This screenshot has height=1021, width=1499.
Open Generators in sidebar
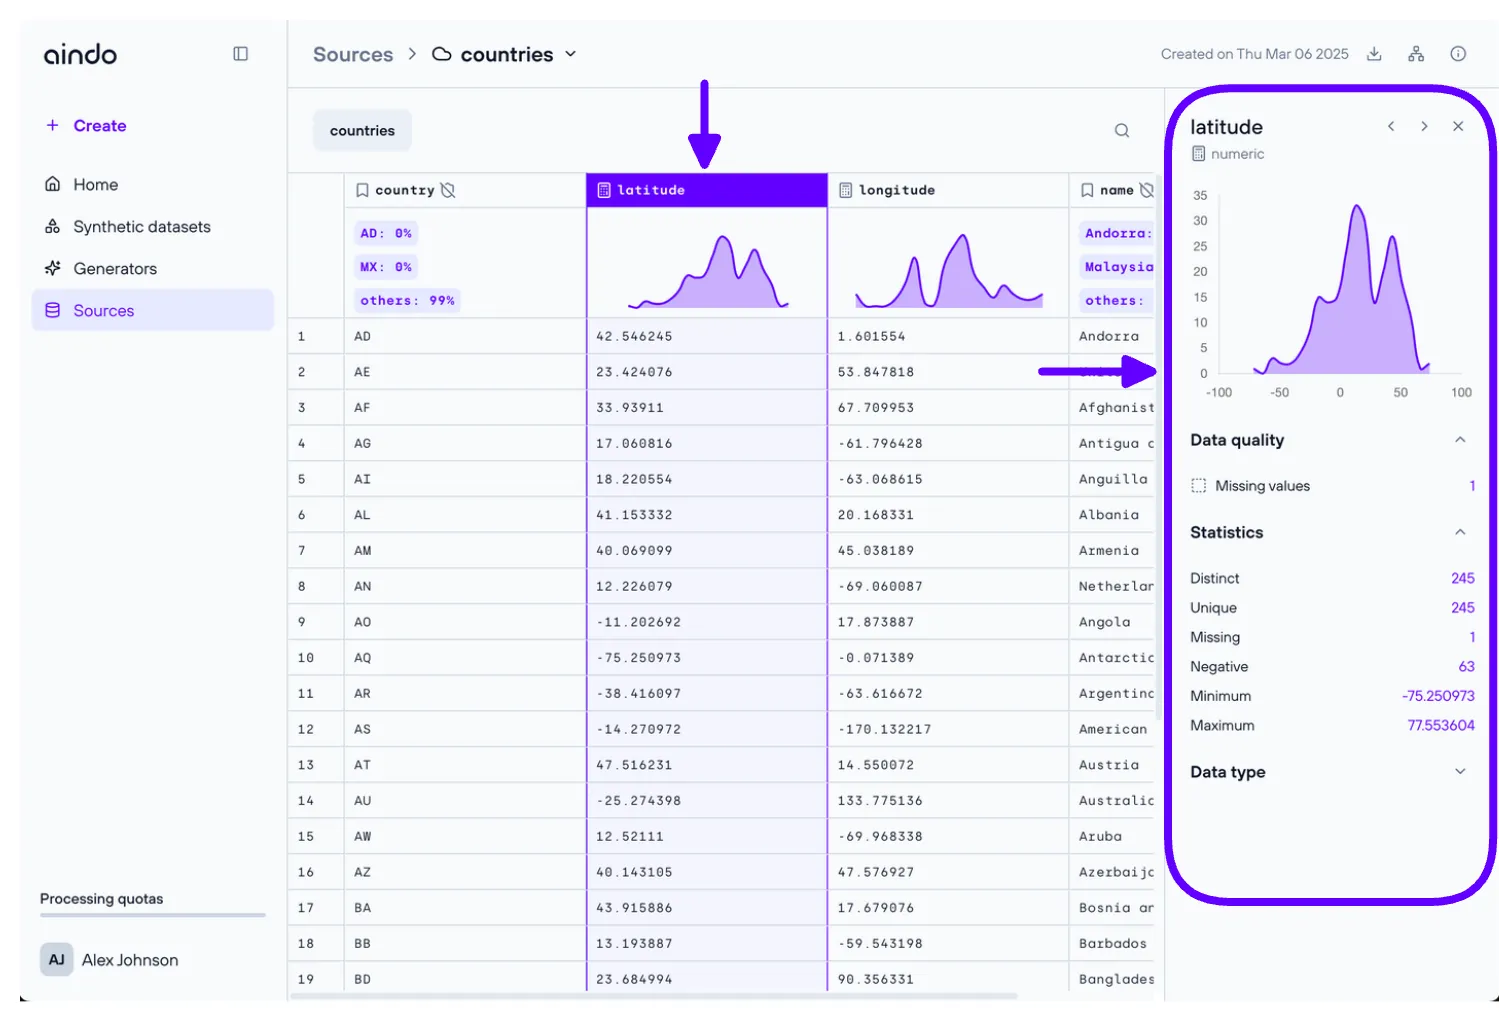click(115, 269)
